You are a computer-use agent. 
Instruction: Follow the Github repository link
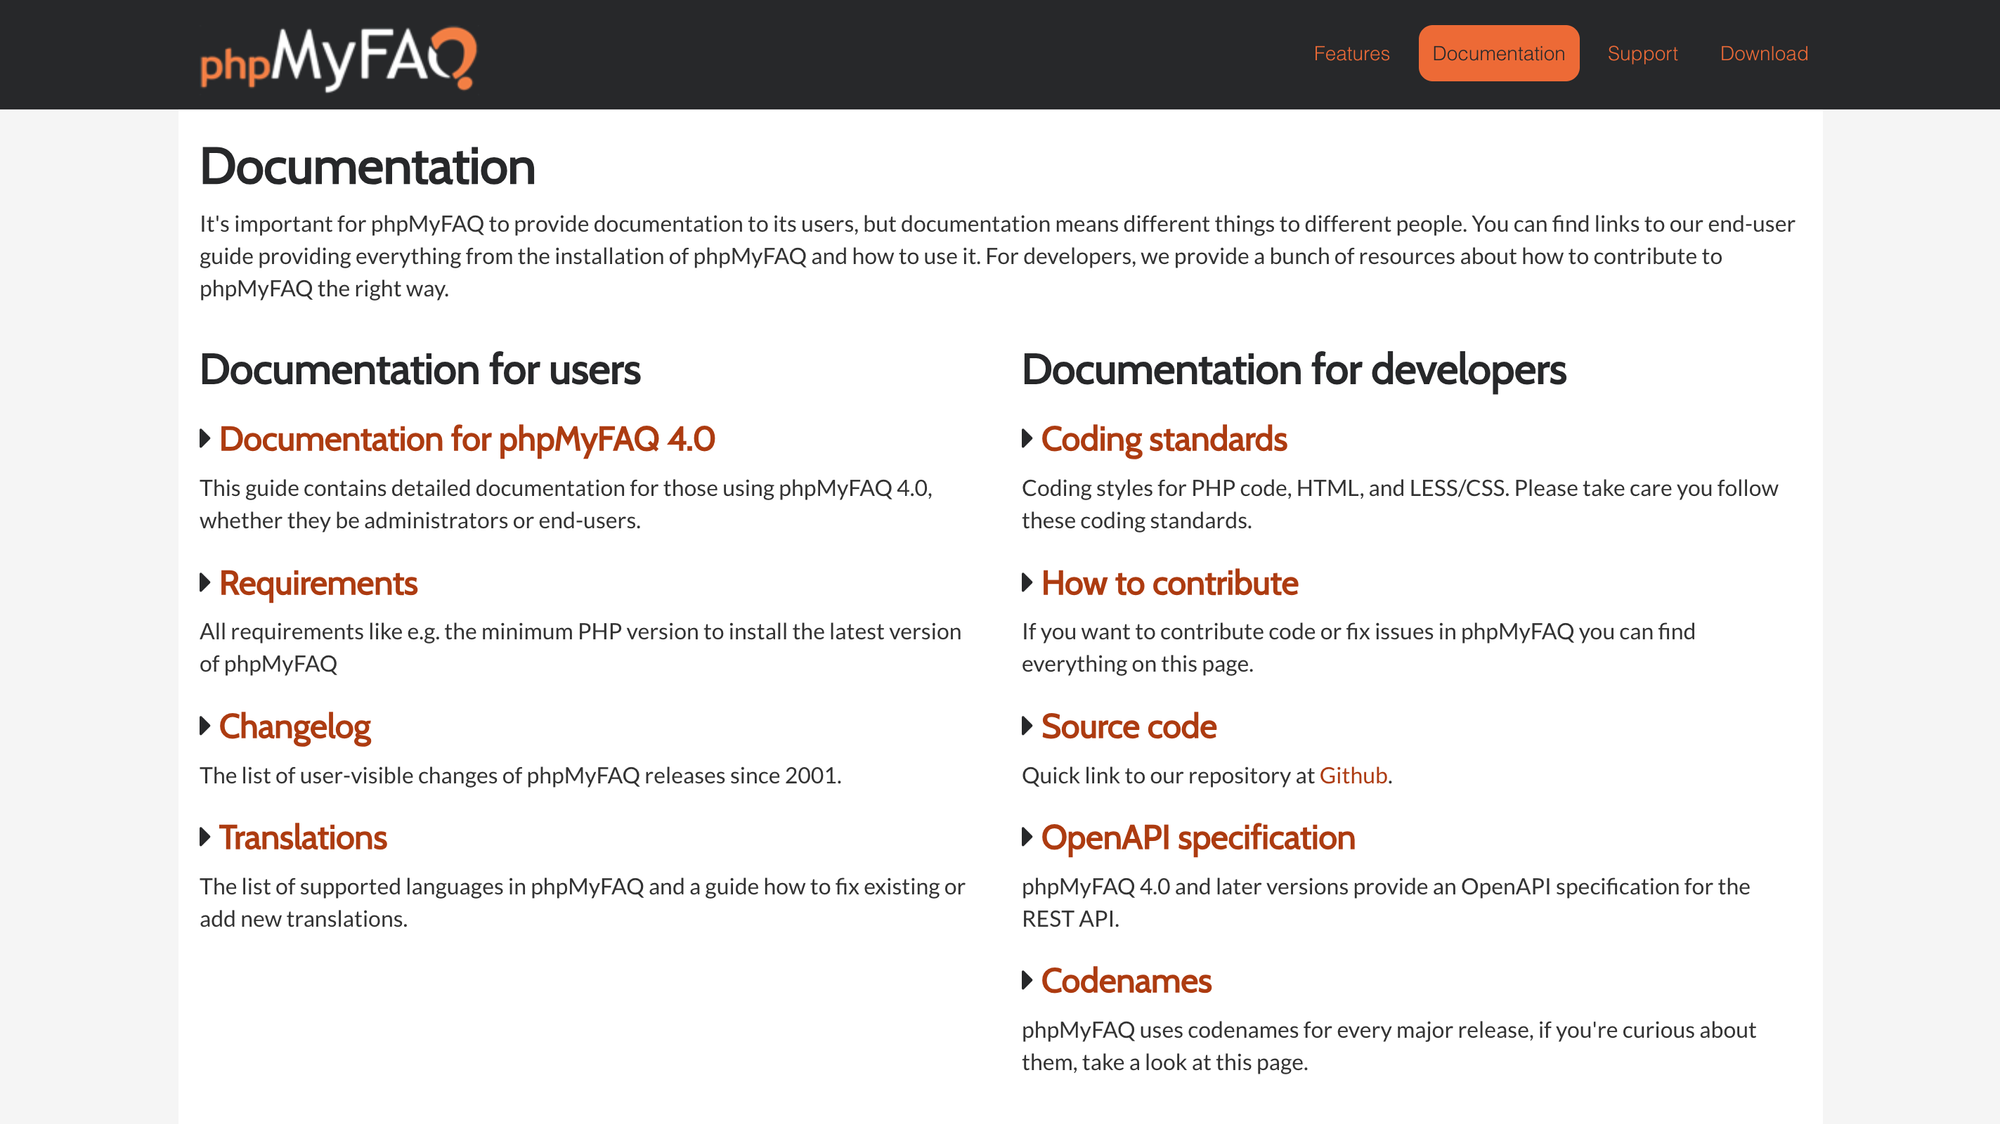(x=1353, y=776)
